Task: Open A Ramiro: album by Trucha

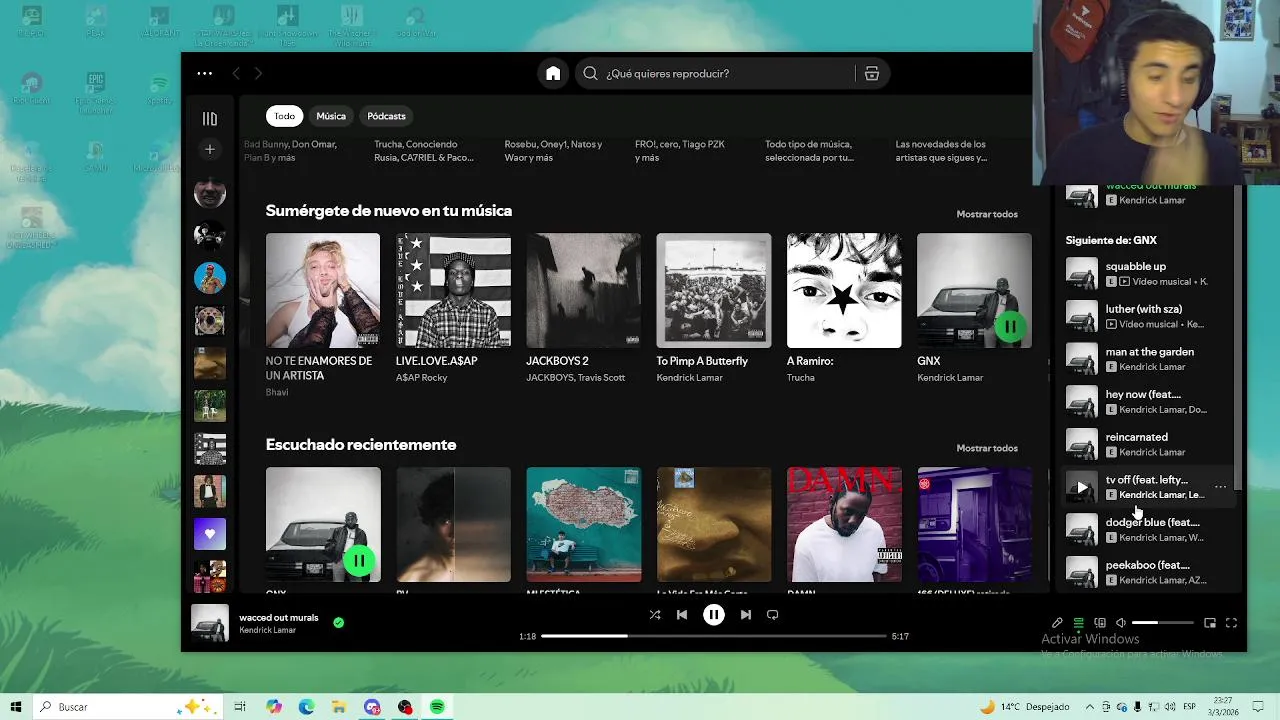Action: (844, 291)
